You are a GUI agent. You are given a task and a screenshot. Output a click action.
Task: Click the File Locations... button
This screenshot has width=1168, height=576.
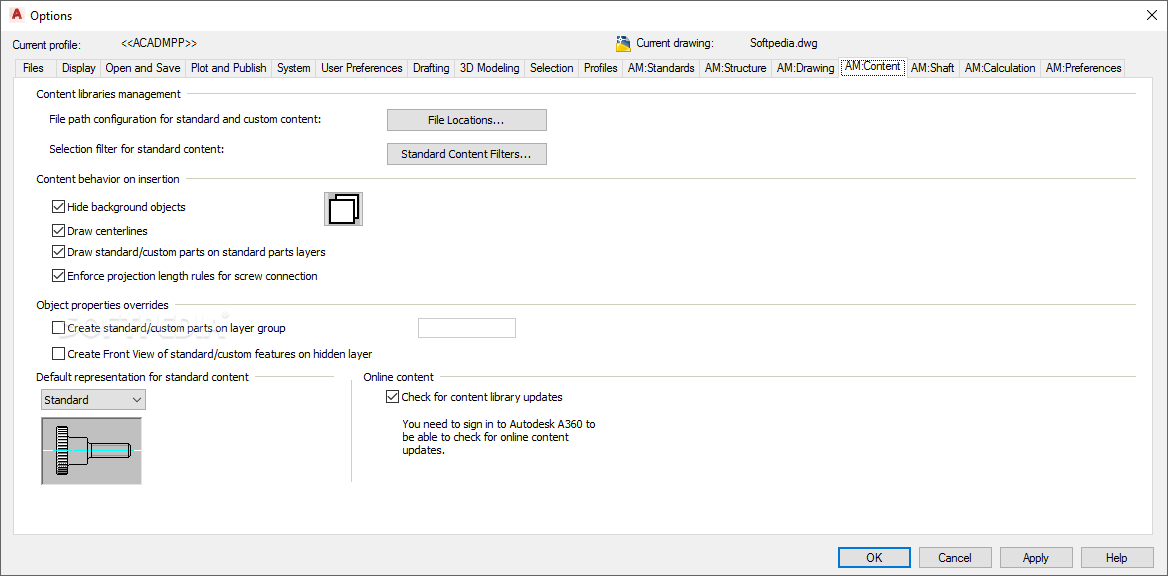(x=466, y=120)
